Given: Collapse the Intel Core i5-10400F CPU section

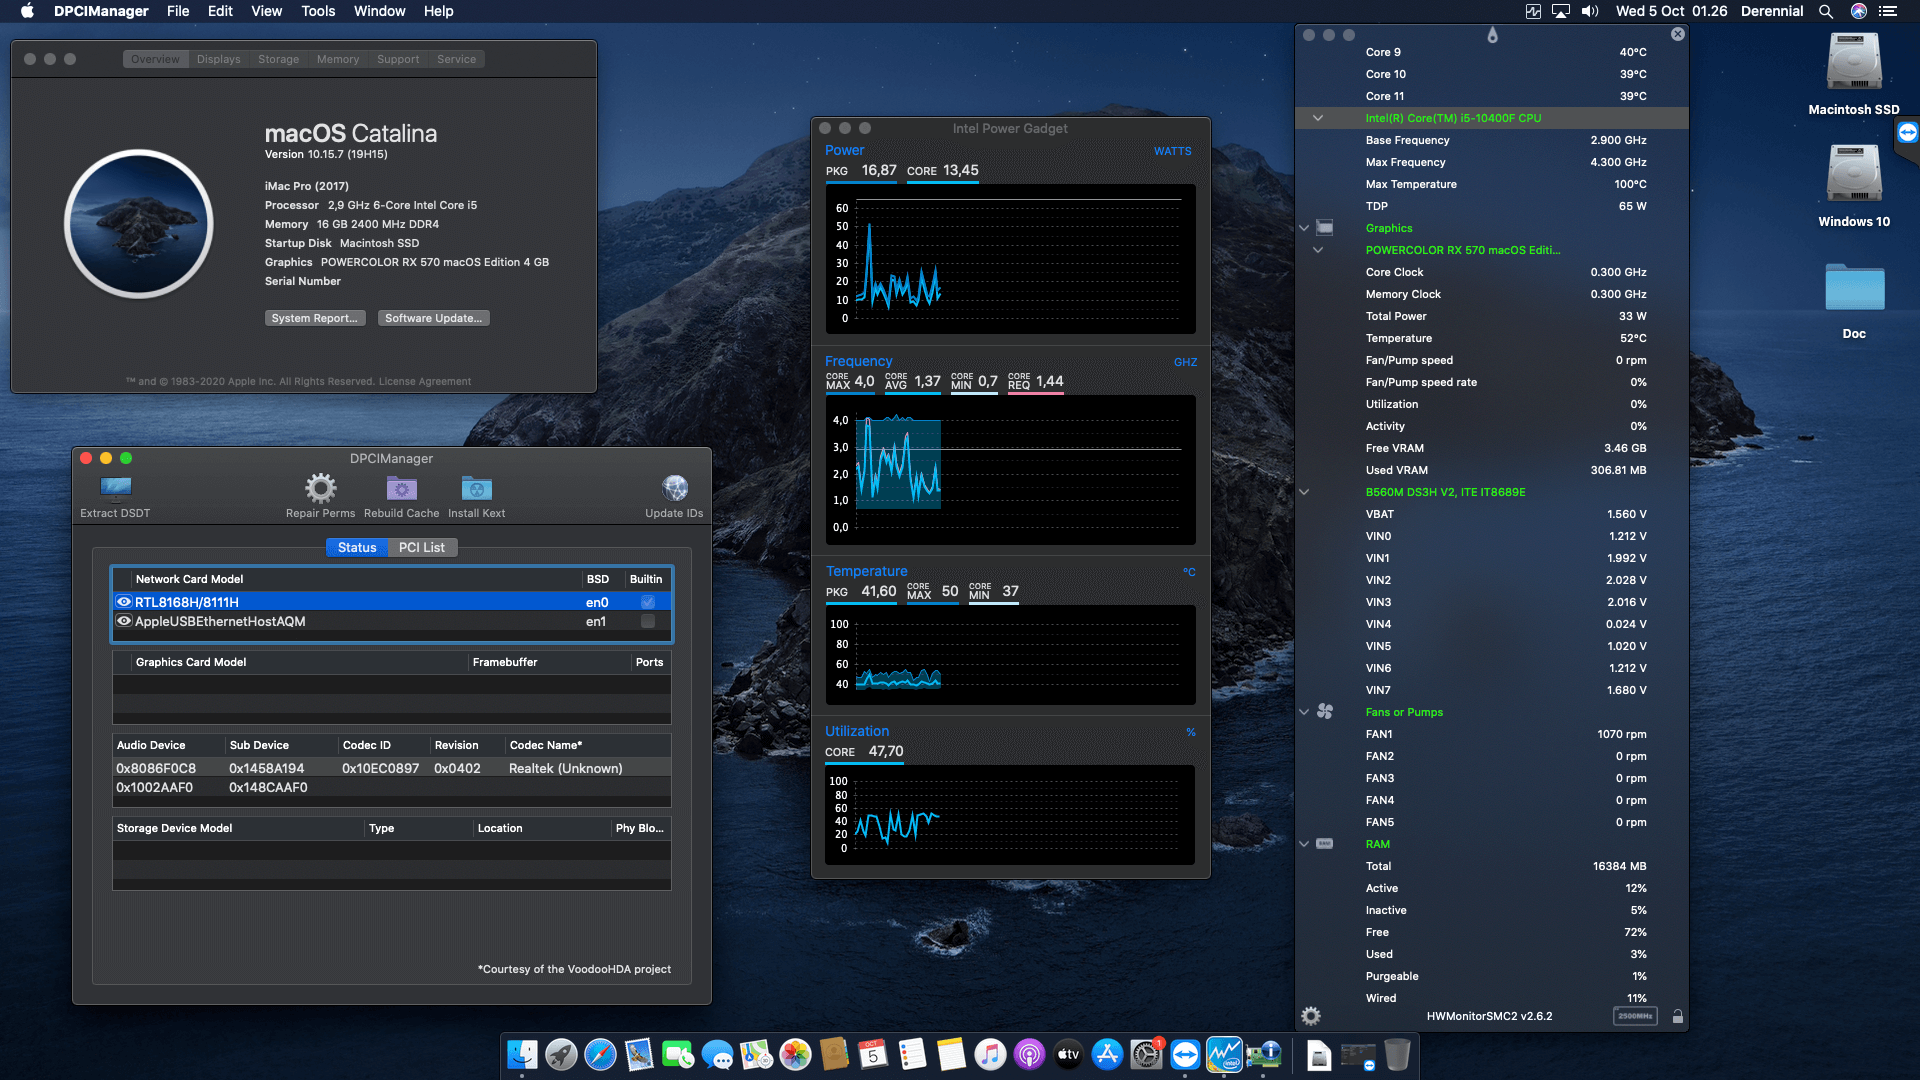Looking at the screenshot, I should coord(1318,117).
